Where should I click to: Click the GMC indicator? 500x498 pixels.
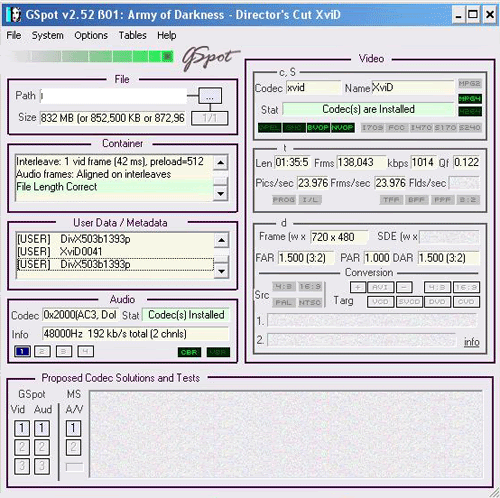(294, 128)
